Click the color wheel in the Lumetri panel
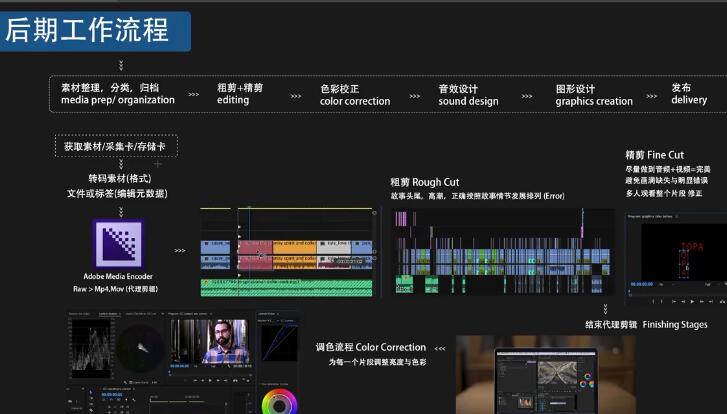The height and width of the screenshot is (414, 727). [x=277, y=402]
